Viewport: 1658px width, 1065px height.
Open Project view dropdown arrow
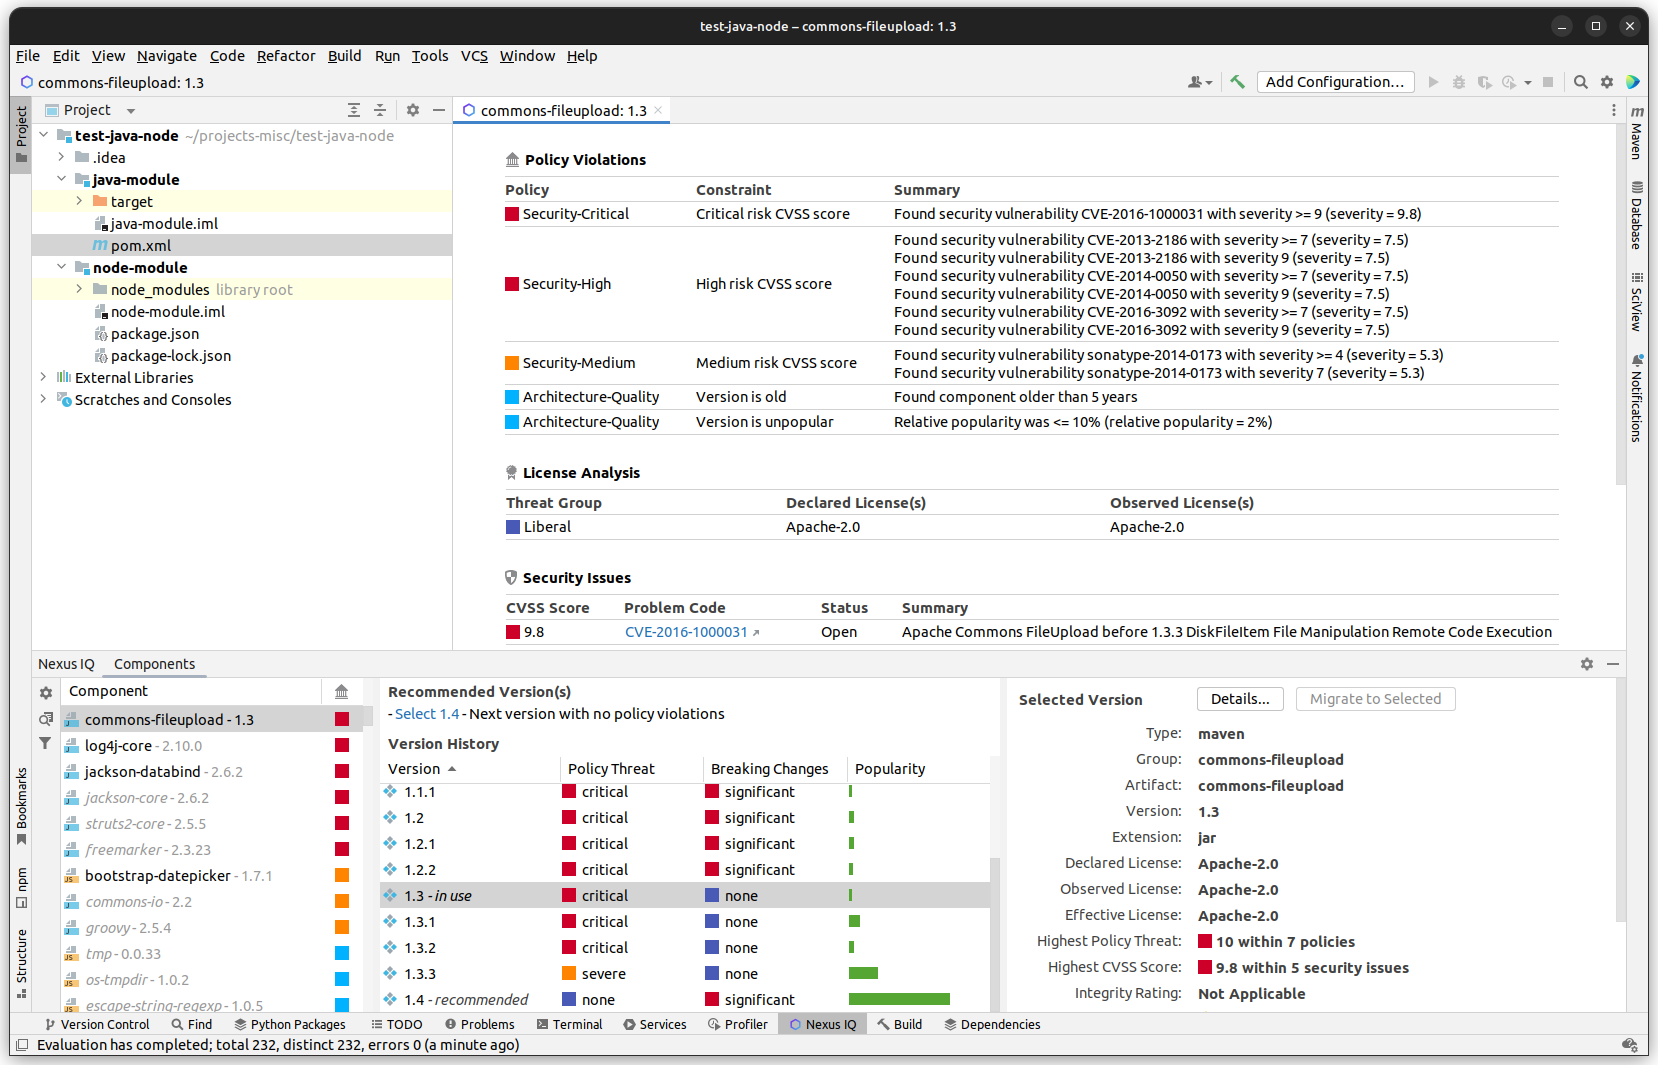pos(131,111)
